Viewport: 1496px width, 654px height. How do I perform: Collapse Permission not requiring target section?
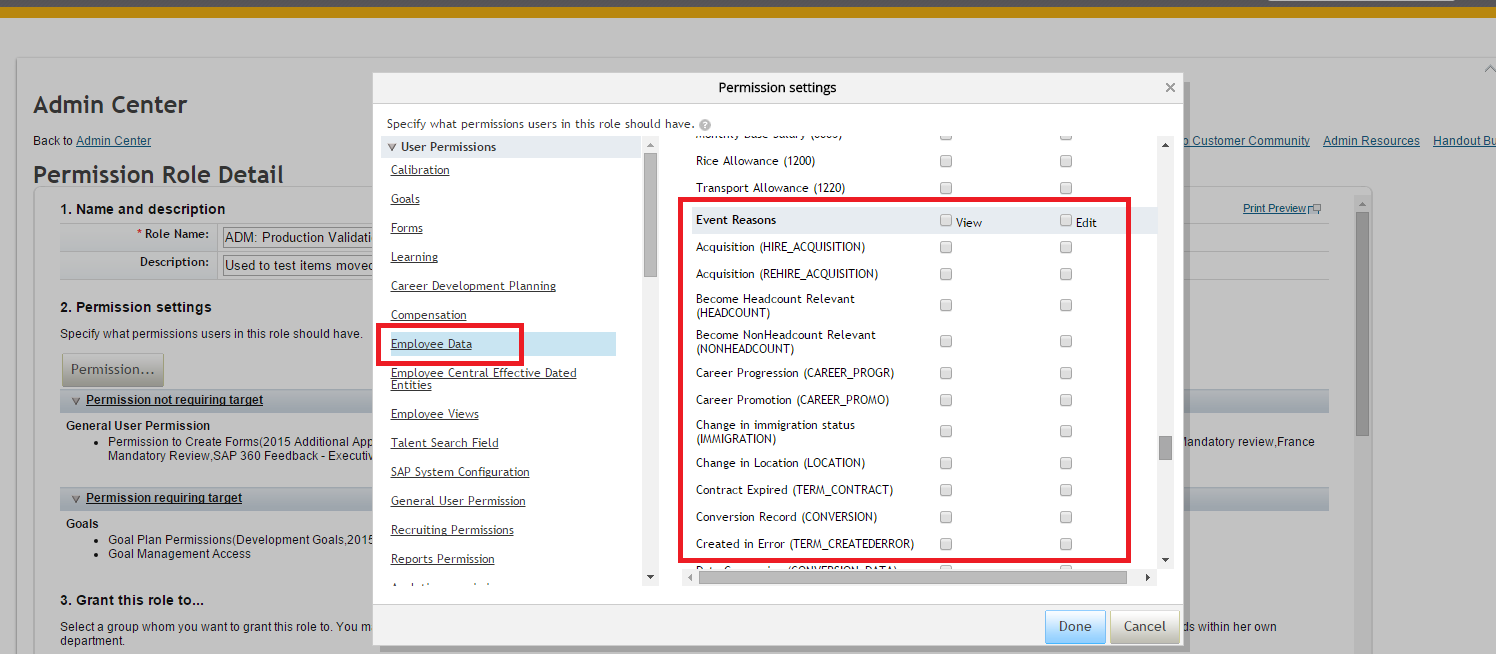[76, 400]
